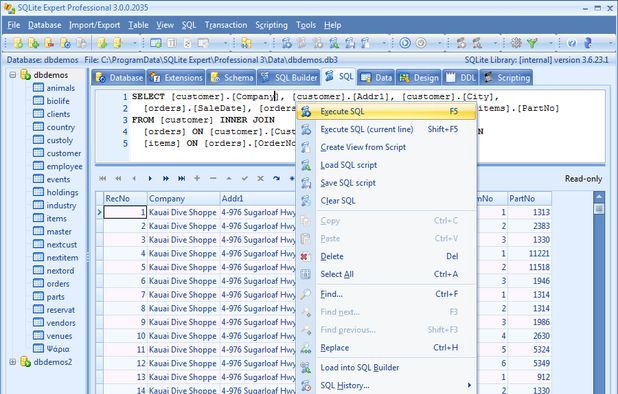Choose Save SQL script from the menu
The image size is (618, 394).
[386, 183]
